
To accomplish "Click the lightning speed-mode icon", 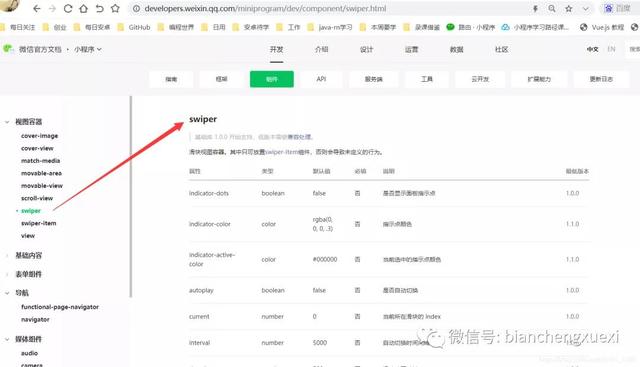I will [x=535, y=9].
